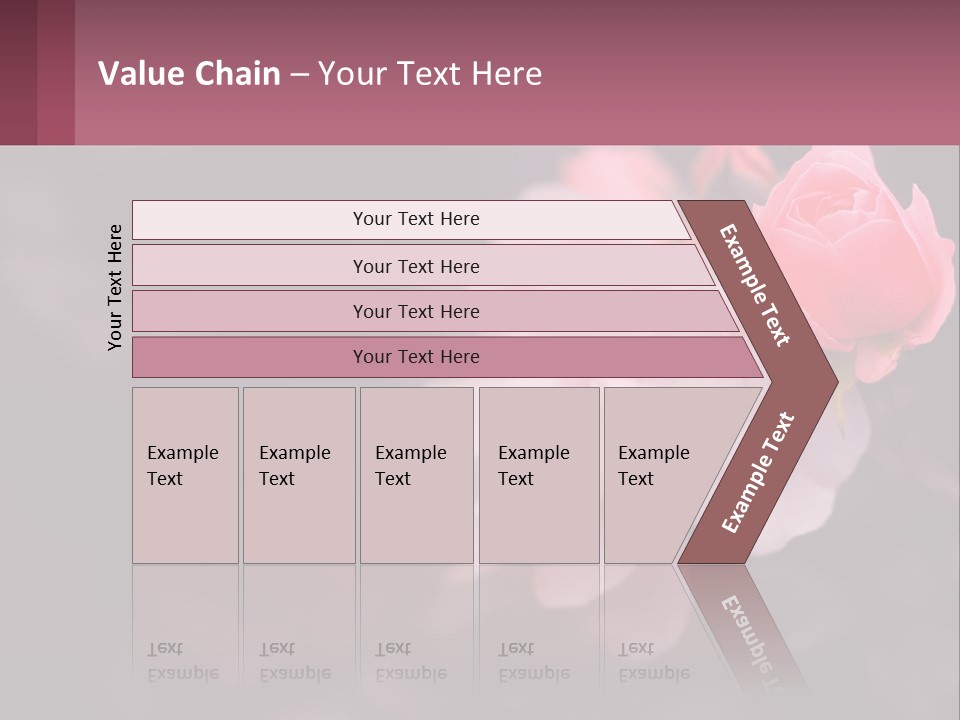The width and height of the screenshot is (960, 720).
Task: Select the third "Your Text Here" bar
Action: [416, 311]
